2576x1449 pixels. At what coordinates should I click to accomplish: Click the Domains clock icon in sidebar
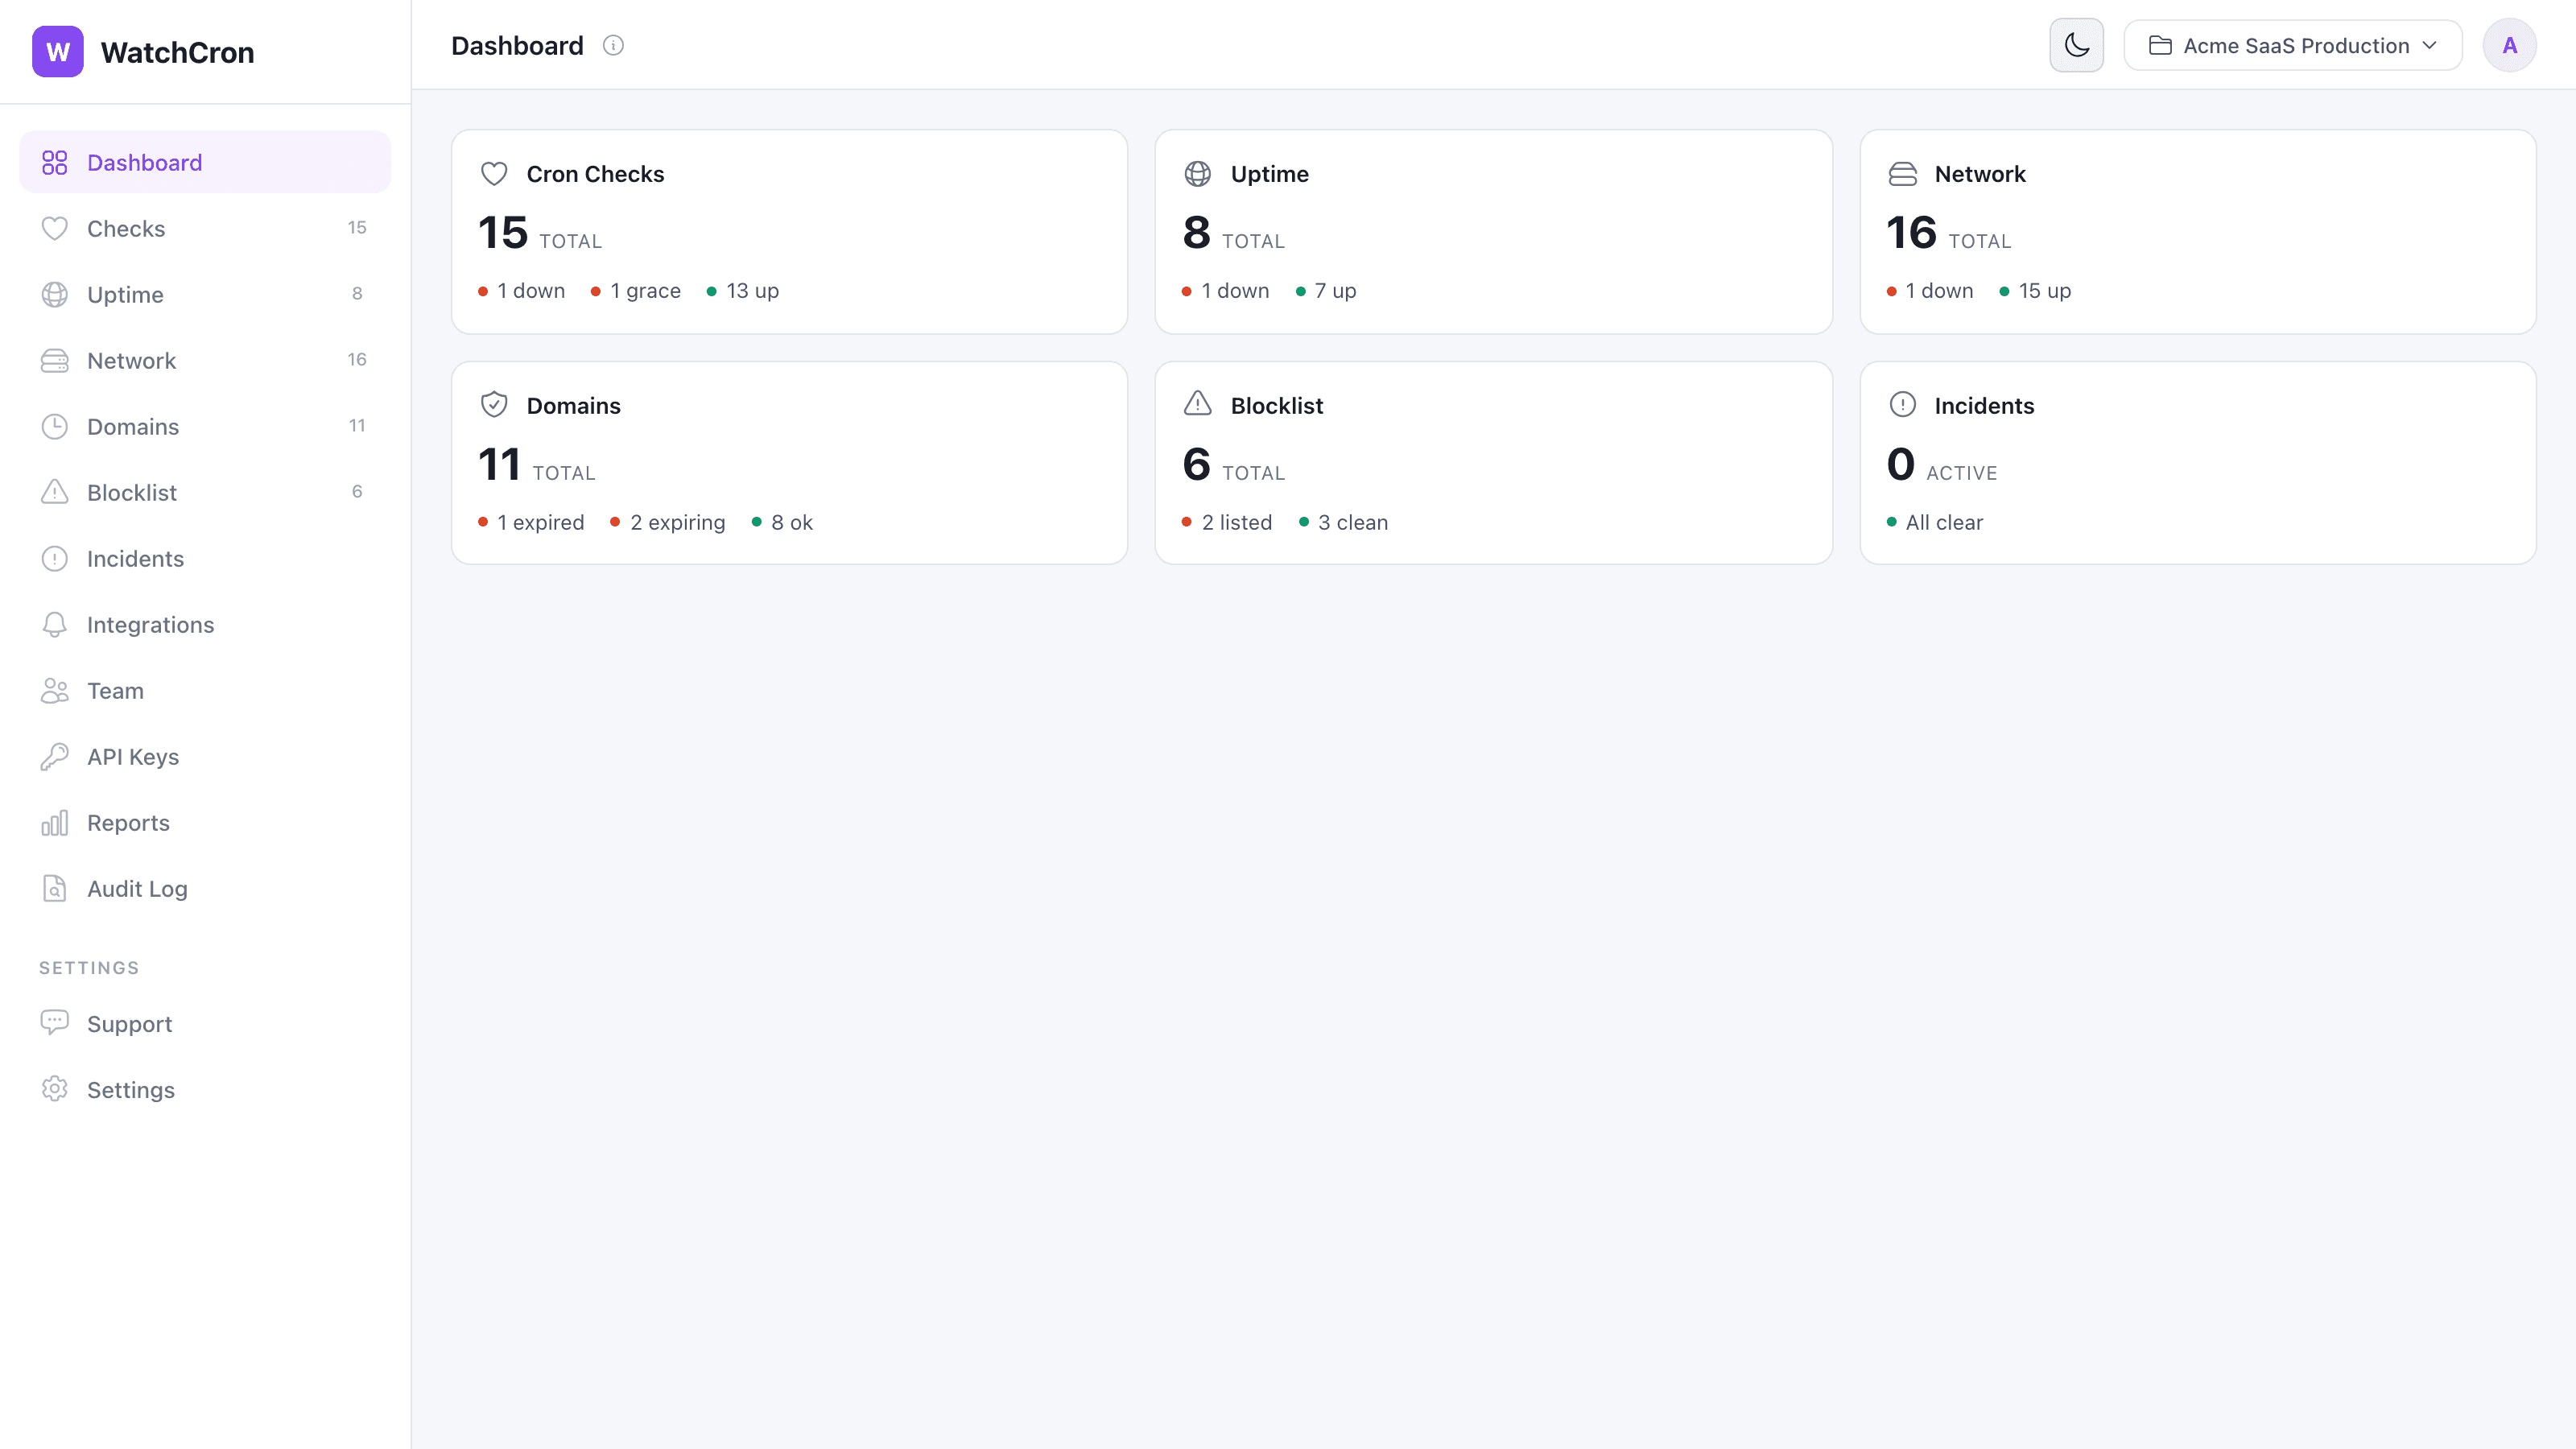(x=55, y=426)
